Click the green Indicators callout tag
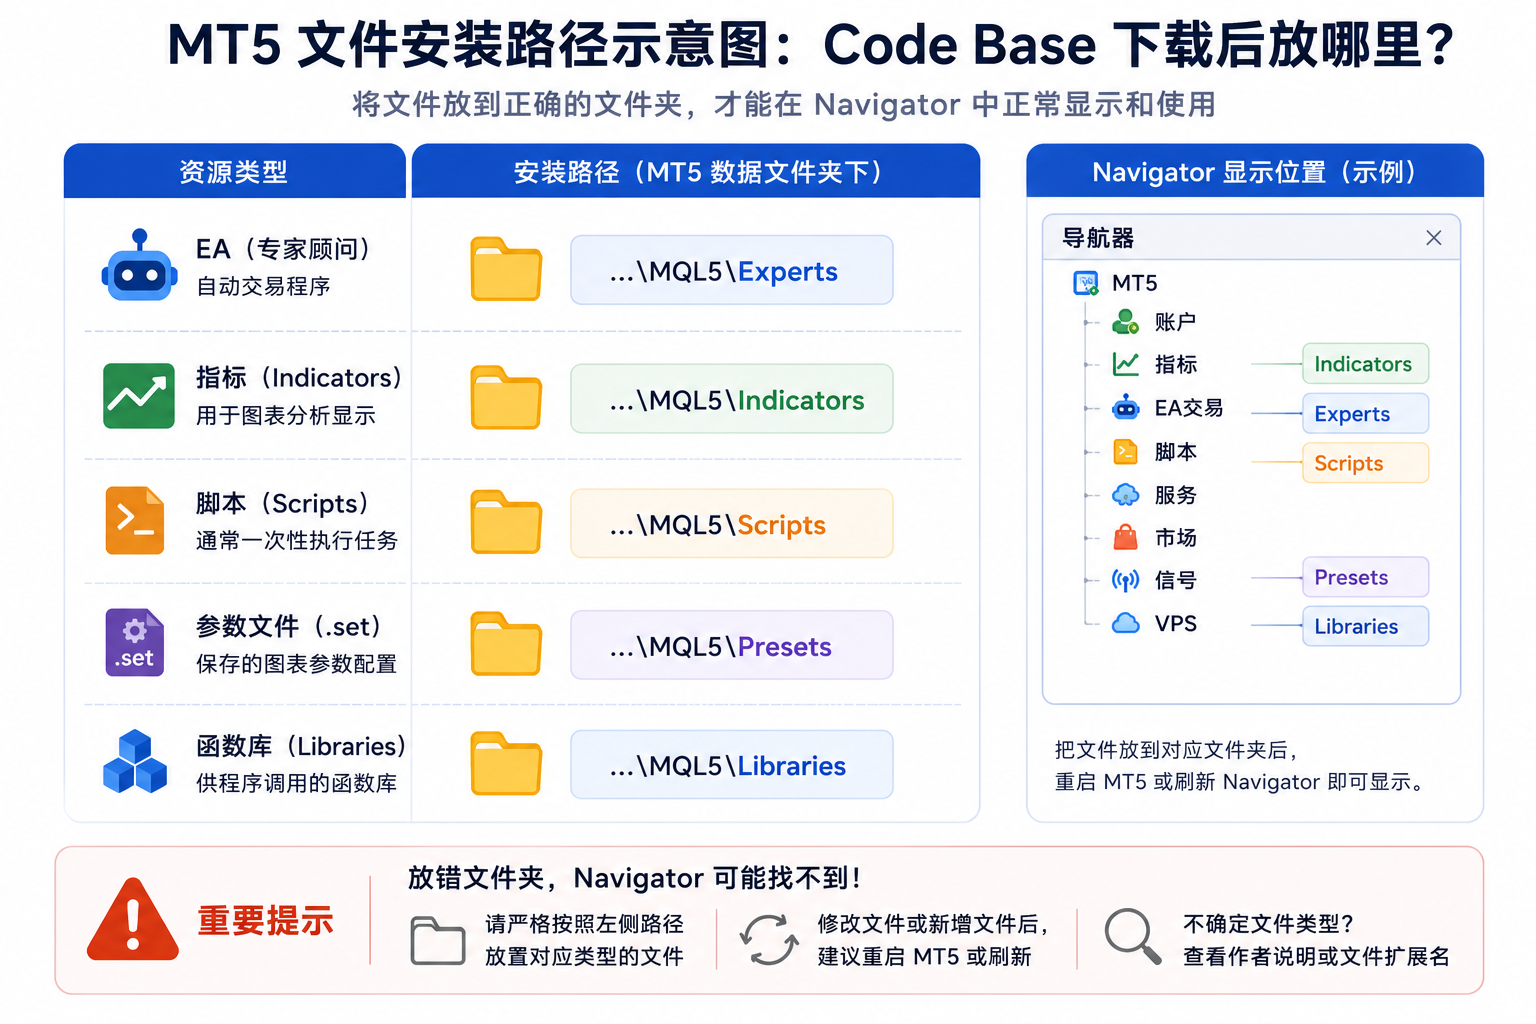This screenshot has height=1024, width=1536. click(1365, 364)
